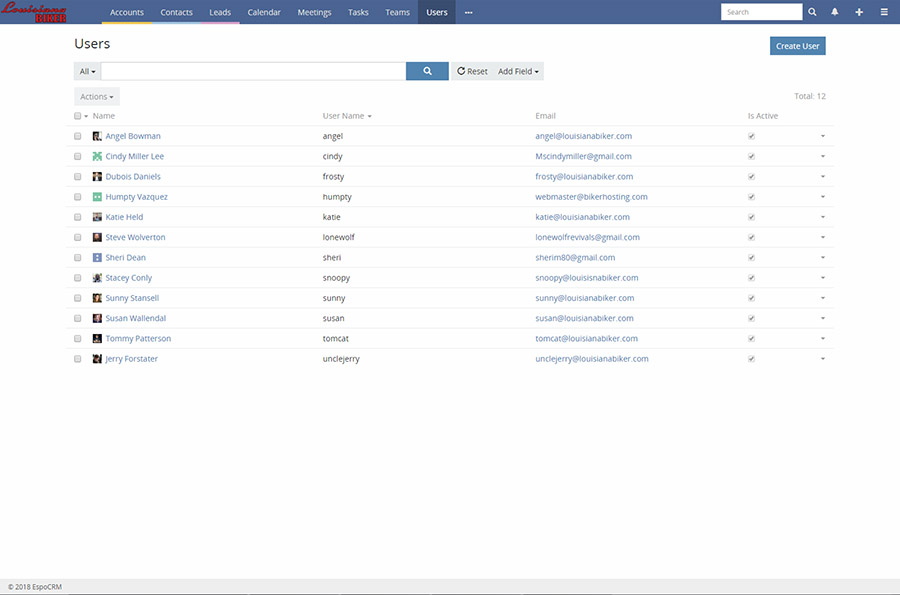The image size is (900, 595).
Task: Open more tabs via three-dots icon
Action: tap(468, 12)
